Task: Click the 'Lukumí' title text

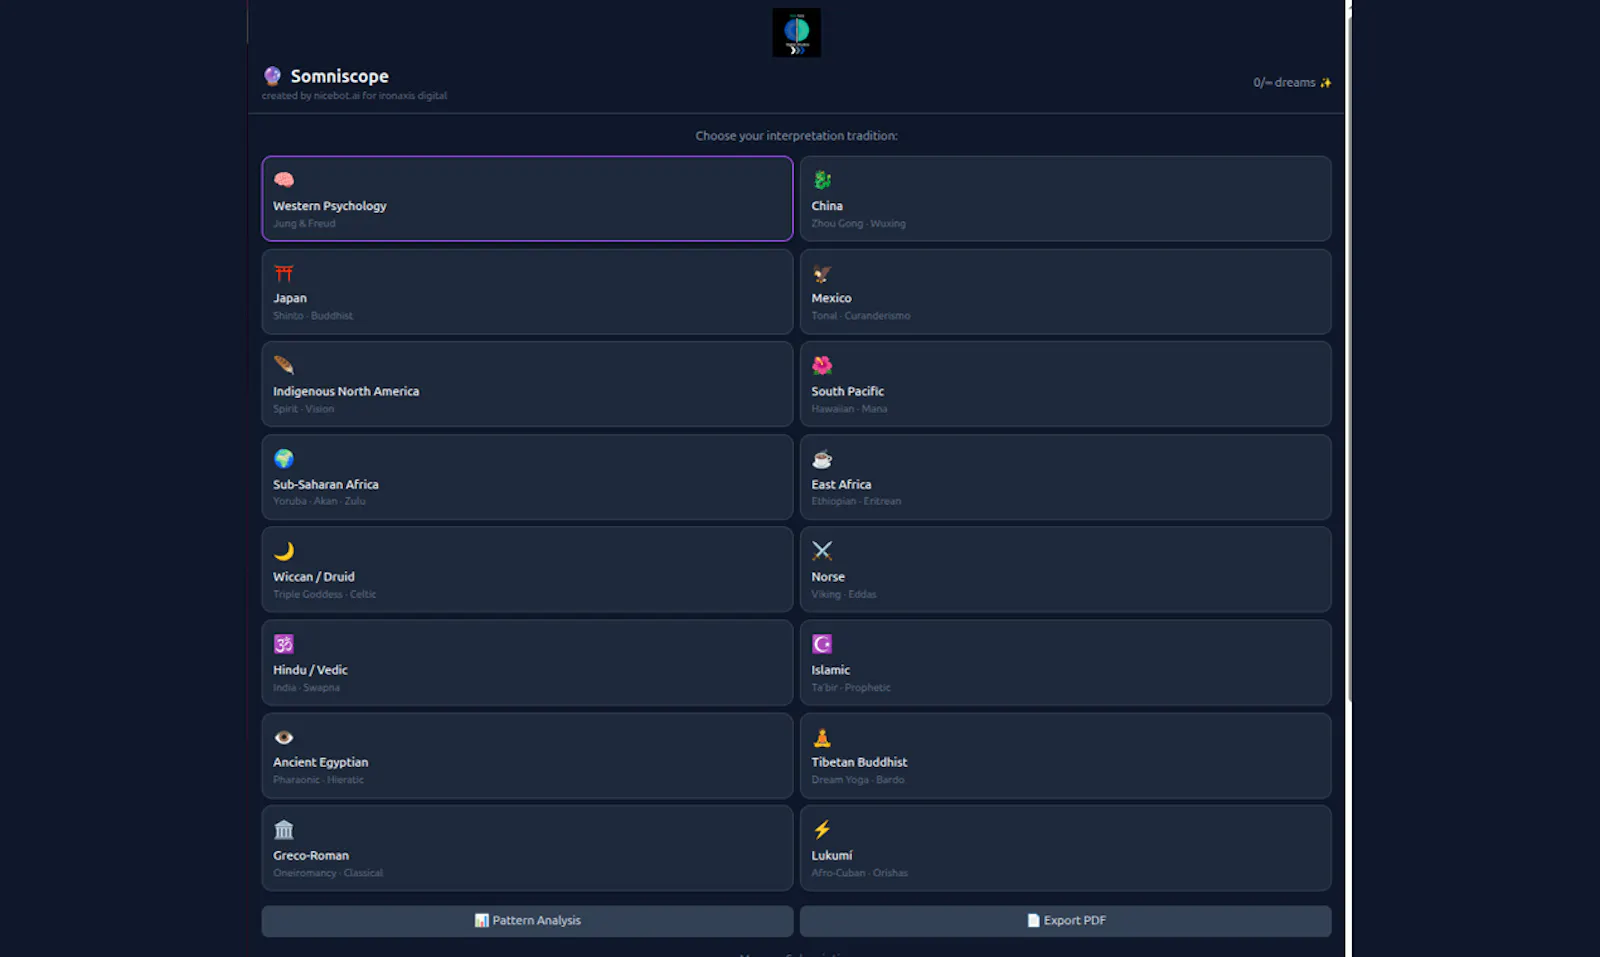Action: point(832,855)
